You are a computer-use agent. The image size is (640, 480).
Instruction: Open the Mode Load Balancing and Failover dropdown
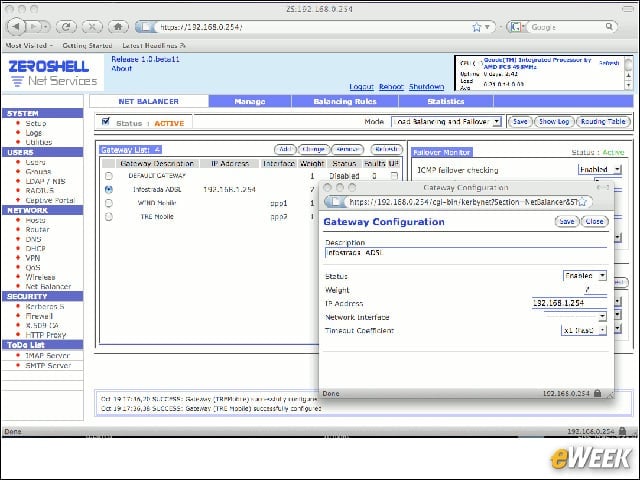coord(447,122)
